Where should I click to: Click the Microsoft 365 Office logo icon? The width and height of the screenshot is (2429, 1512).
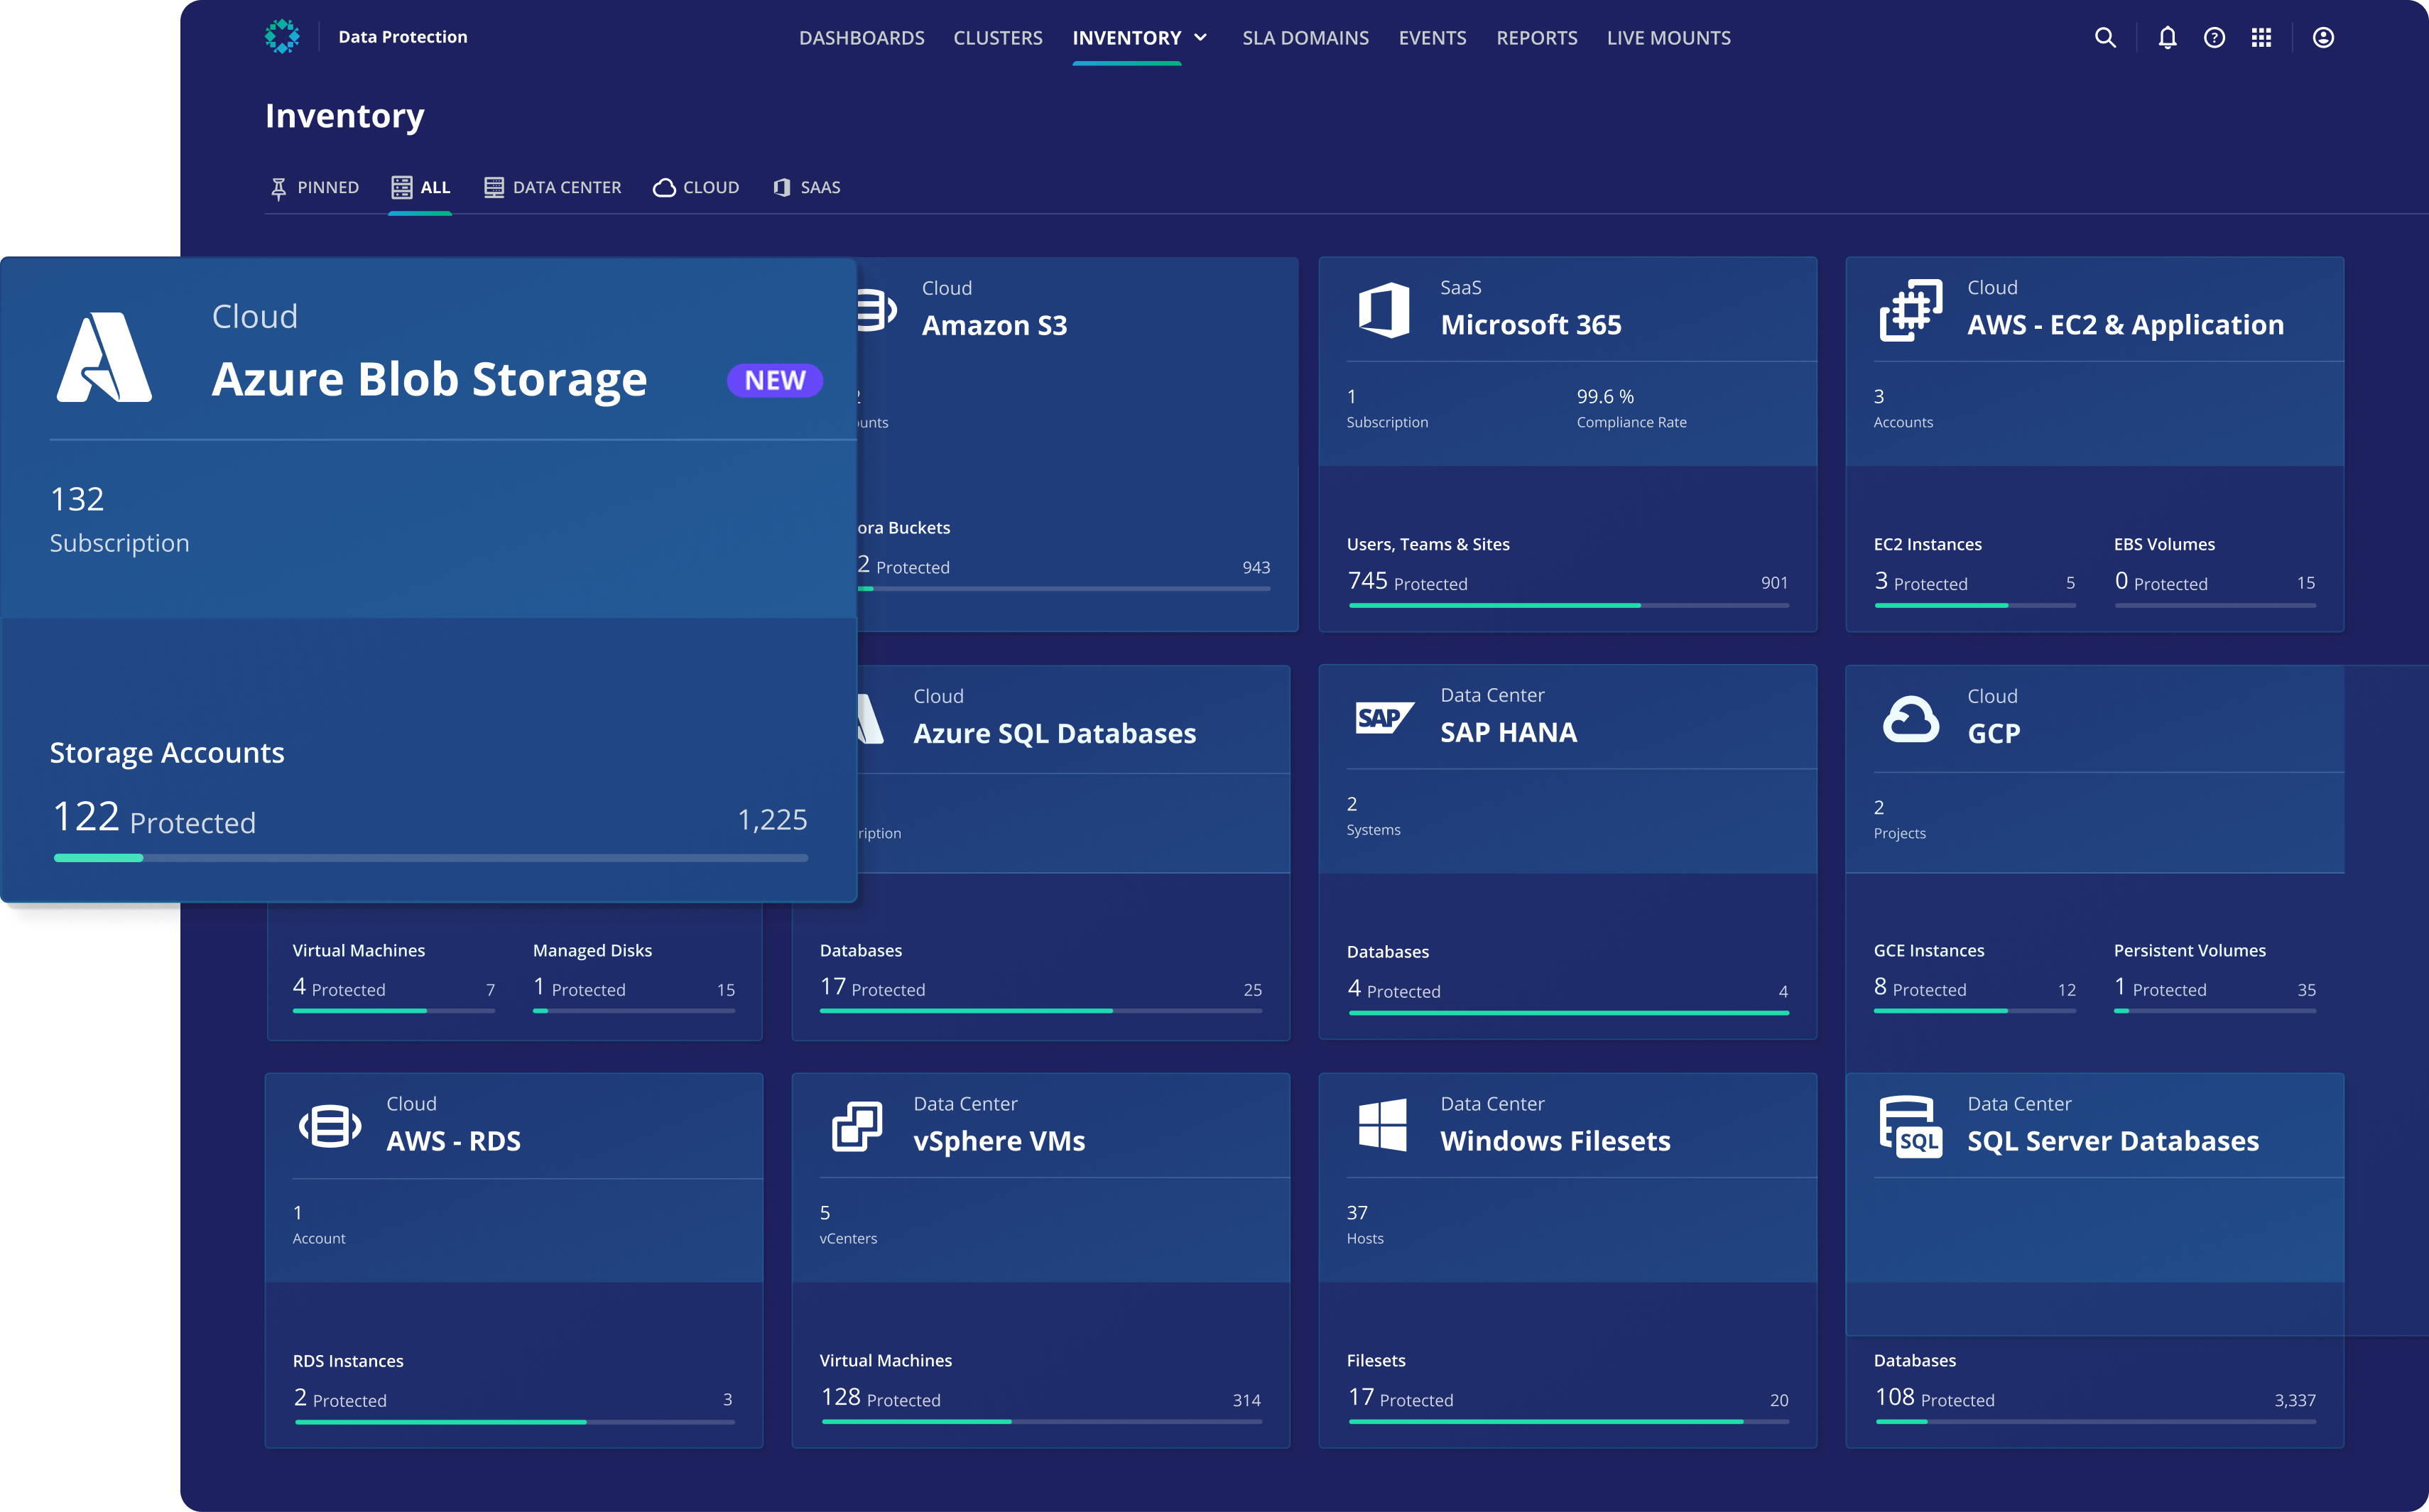(1384, 310)
